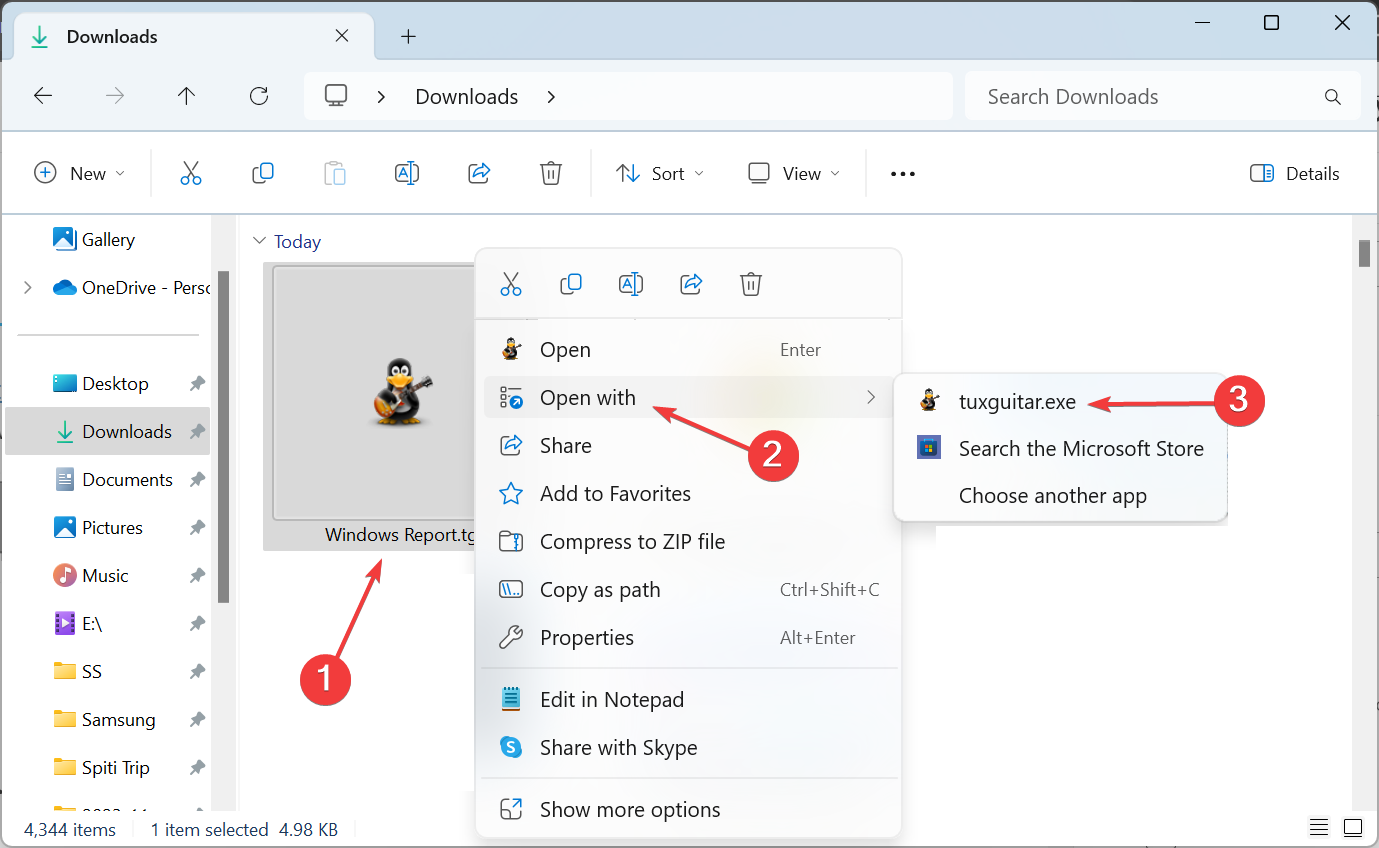The height and width of the screenshot is (848, 1379).
Task: Click the Copy icon in the toolbar
Action: 263,173
